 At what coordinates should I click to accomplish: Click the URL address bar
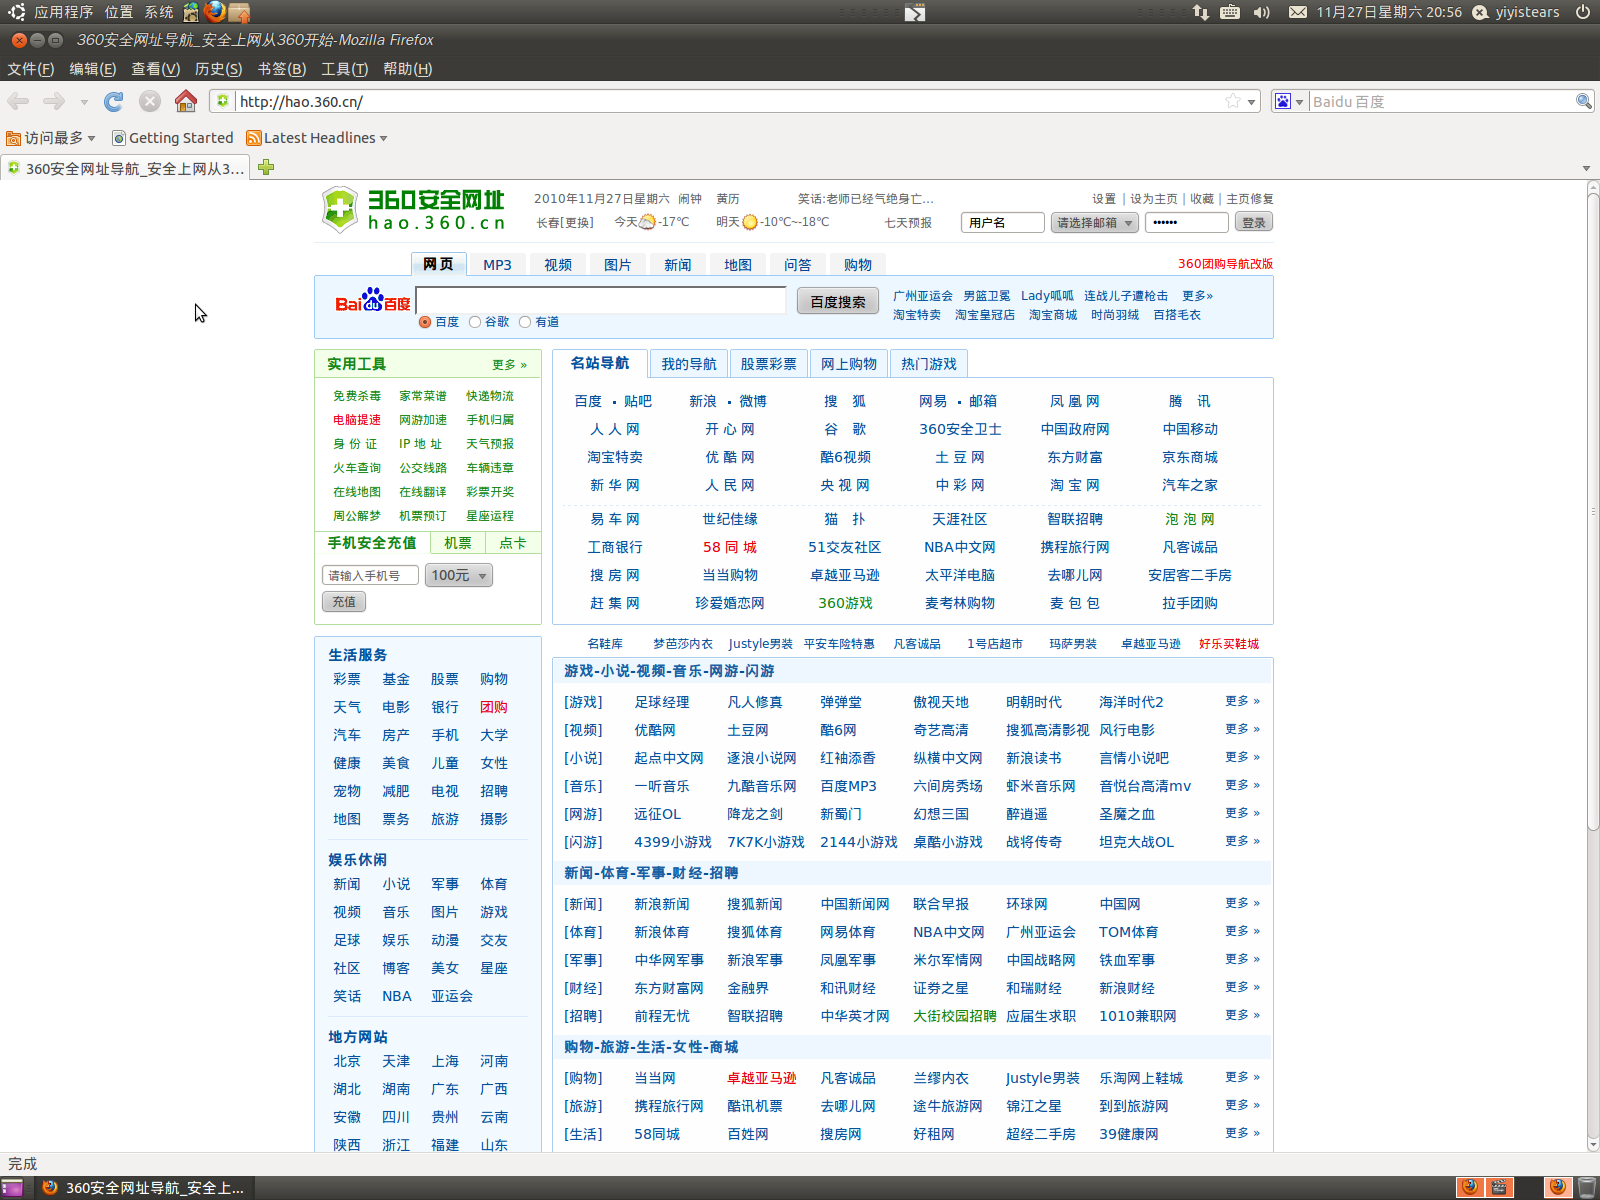[x=730, y=101]
